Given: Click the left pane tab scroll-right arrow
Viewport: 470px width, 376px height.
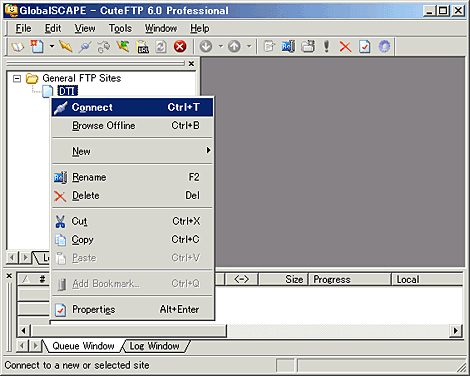Looking at the screenshot, I should pos(25,257).
